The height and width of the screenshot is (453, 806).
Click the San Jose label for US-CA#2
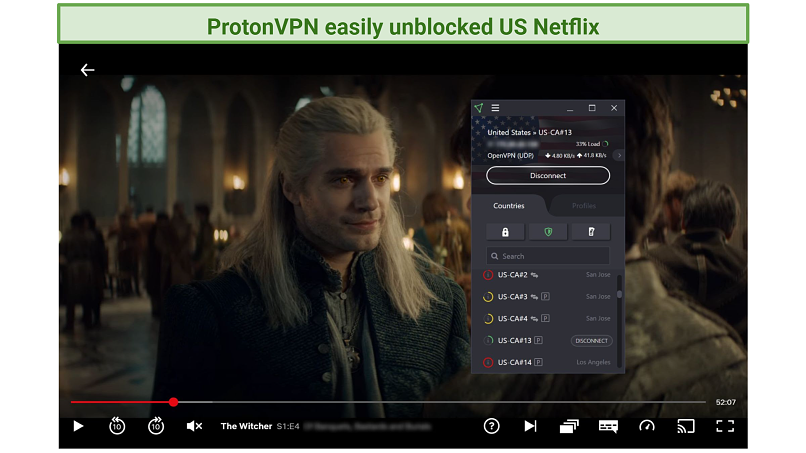tap(598, 275)
